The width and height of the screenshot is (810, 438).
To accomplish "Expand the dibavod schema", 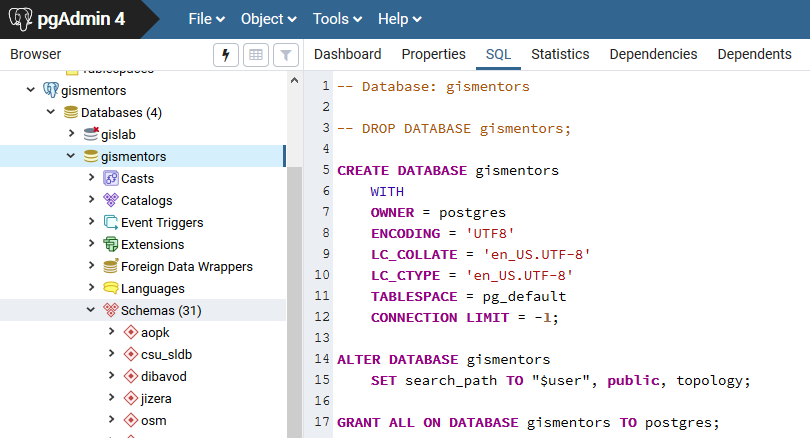I will pyautogui.click(x=112, y=376).
